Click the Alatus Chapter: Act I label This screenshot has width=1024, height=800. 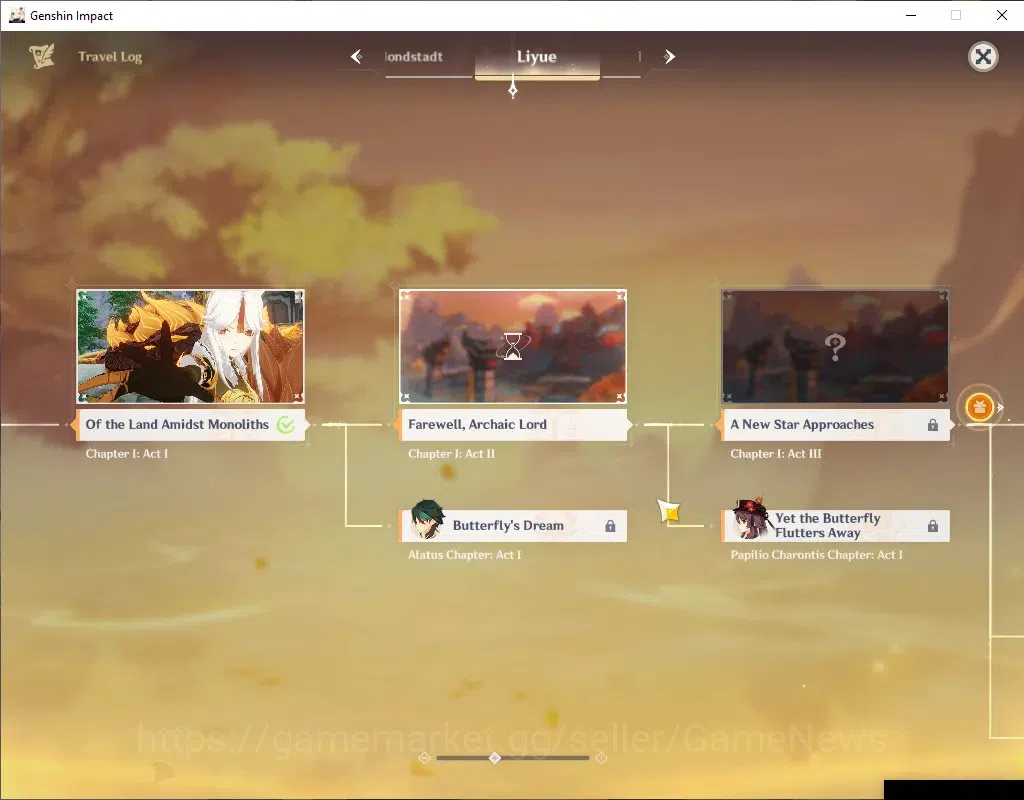tap(464, 555)
